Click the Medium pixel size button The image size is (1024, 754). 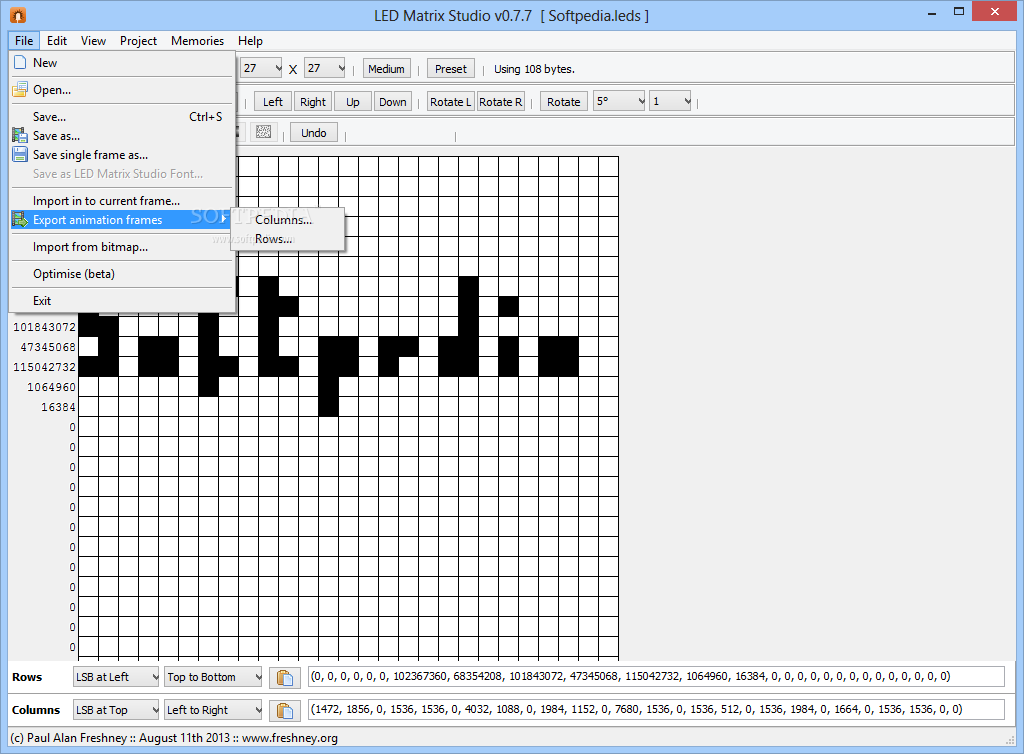pos(387,69)
